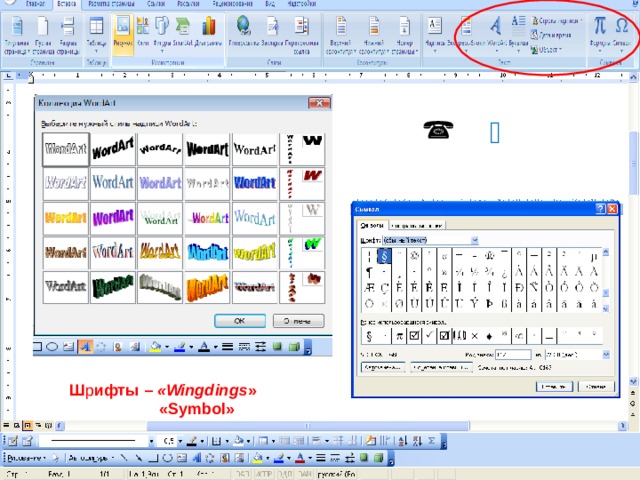Open the References ribbon tab
640x480 pixels.
click(x=156, y=4)
